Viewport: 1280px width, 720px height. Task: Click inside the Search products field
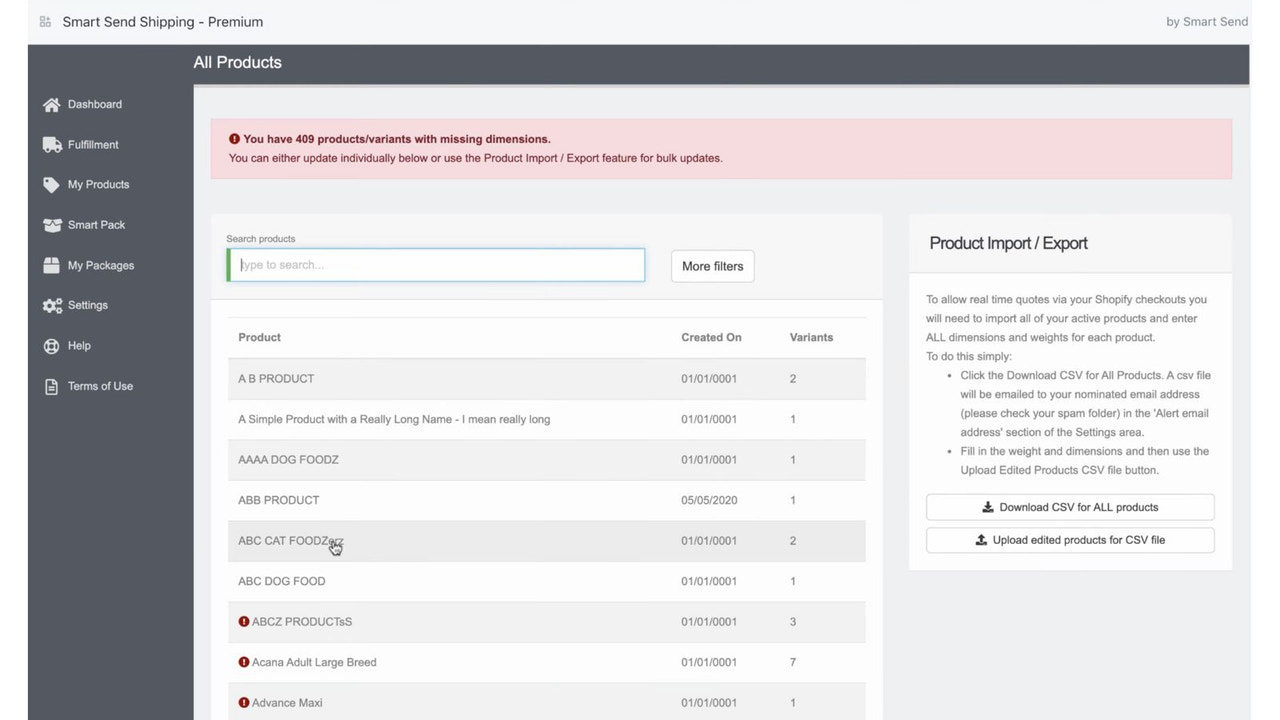(x=435, y=264)
